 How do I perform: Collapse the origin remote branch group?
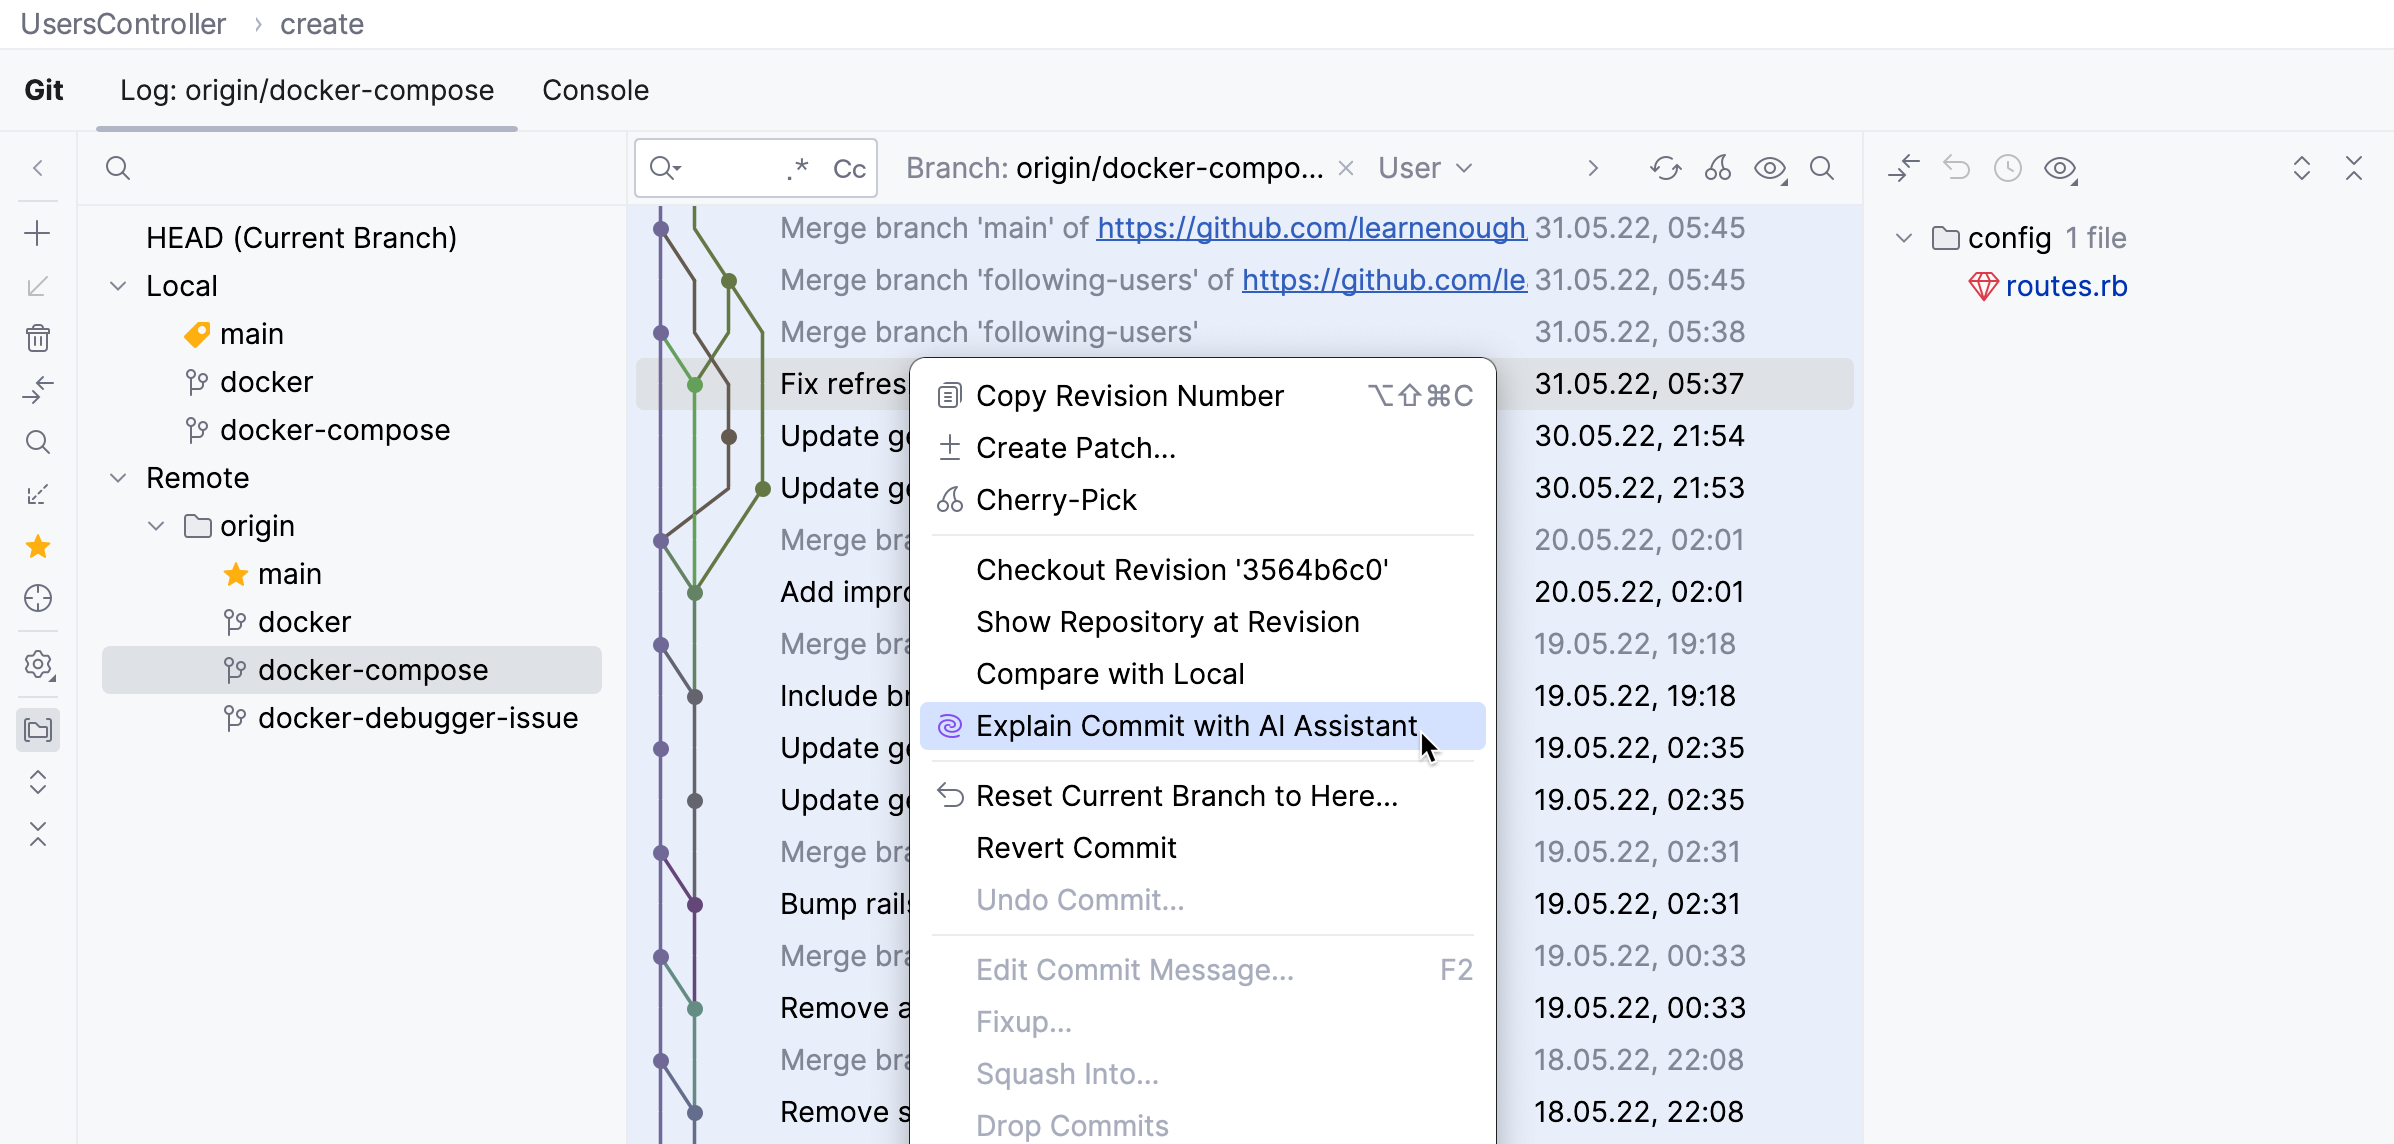(157, 525)
